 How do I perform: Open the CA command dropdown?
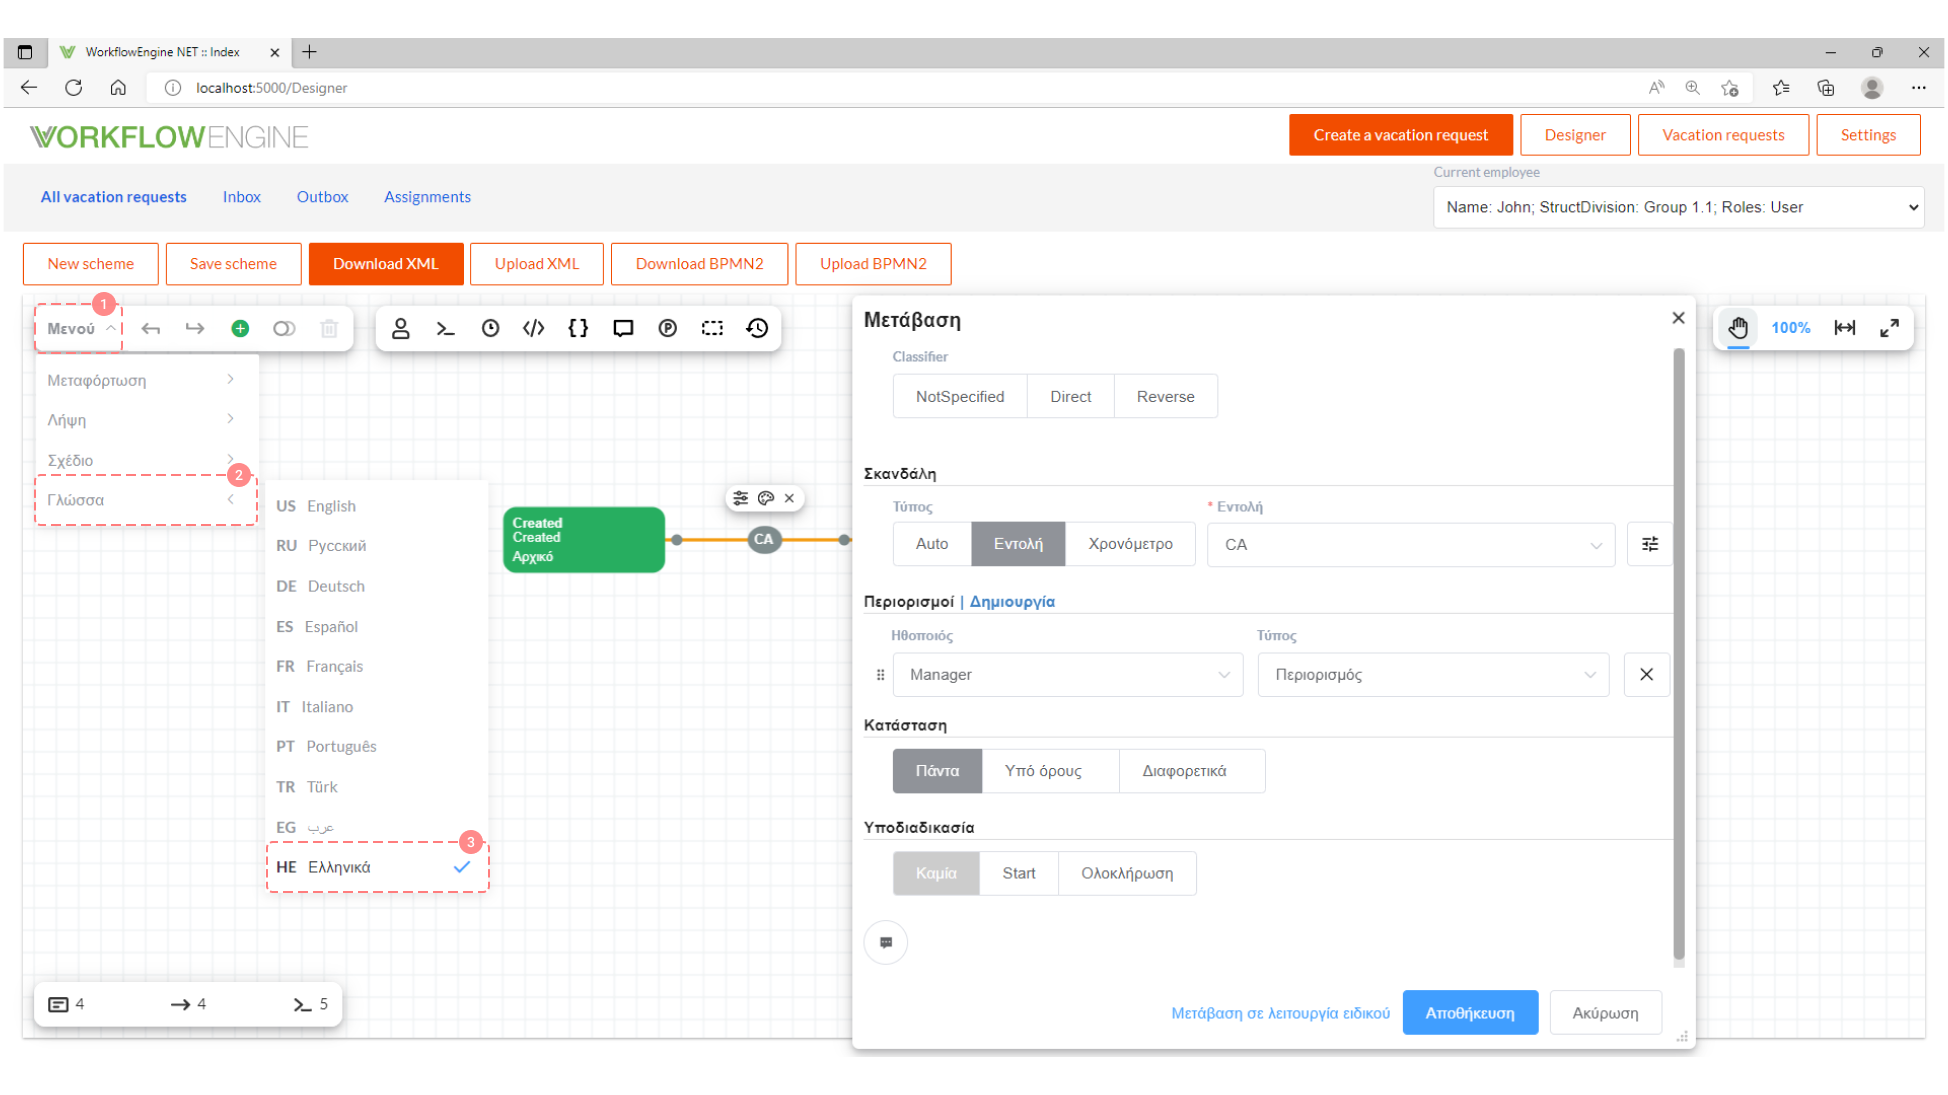pos(1410,545)
